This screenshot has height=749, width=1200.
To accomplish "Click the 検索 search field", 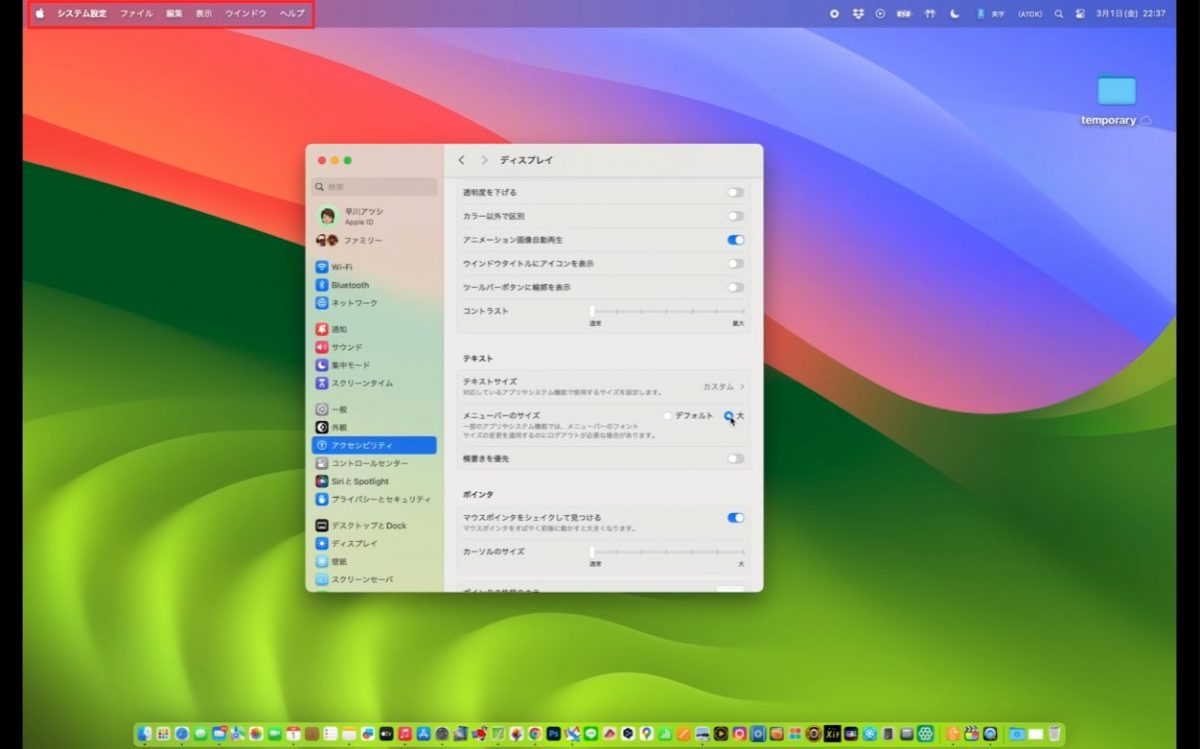I will pos(374,187).
